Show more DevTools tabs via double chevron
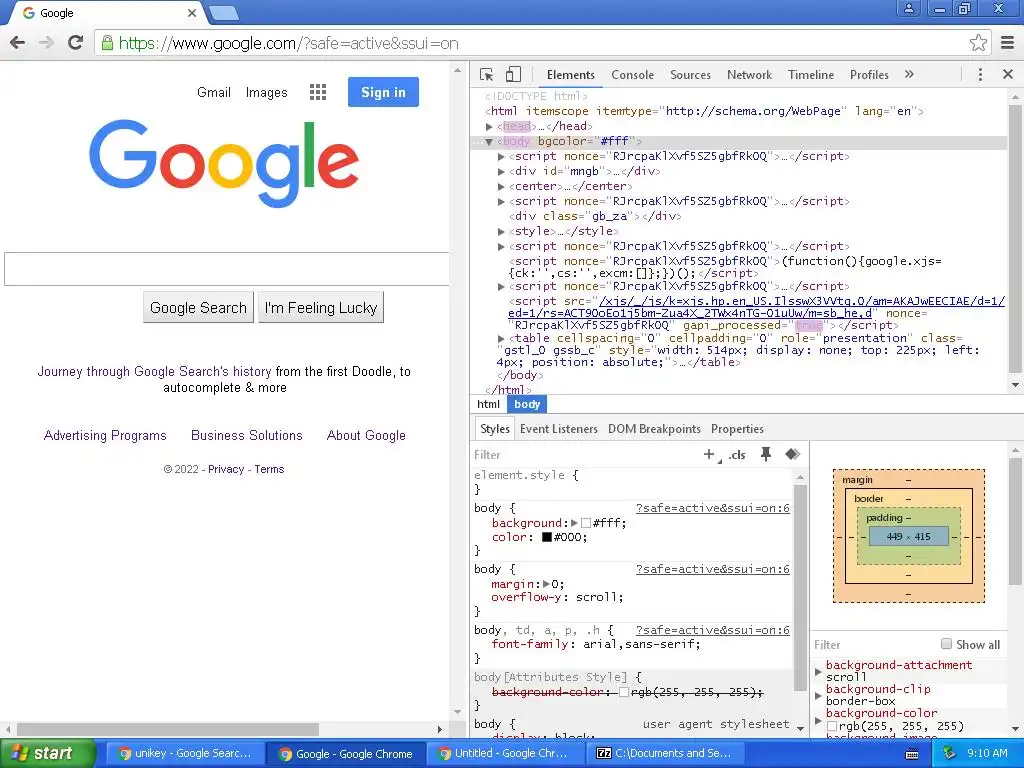Image resolution: width=1024 pixels, height=768 pixels. [909, 74]
